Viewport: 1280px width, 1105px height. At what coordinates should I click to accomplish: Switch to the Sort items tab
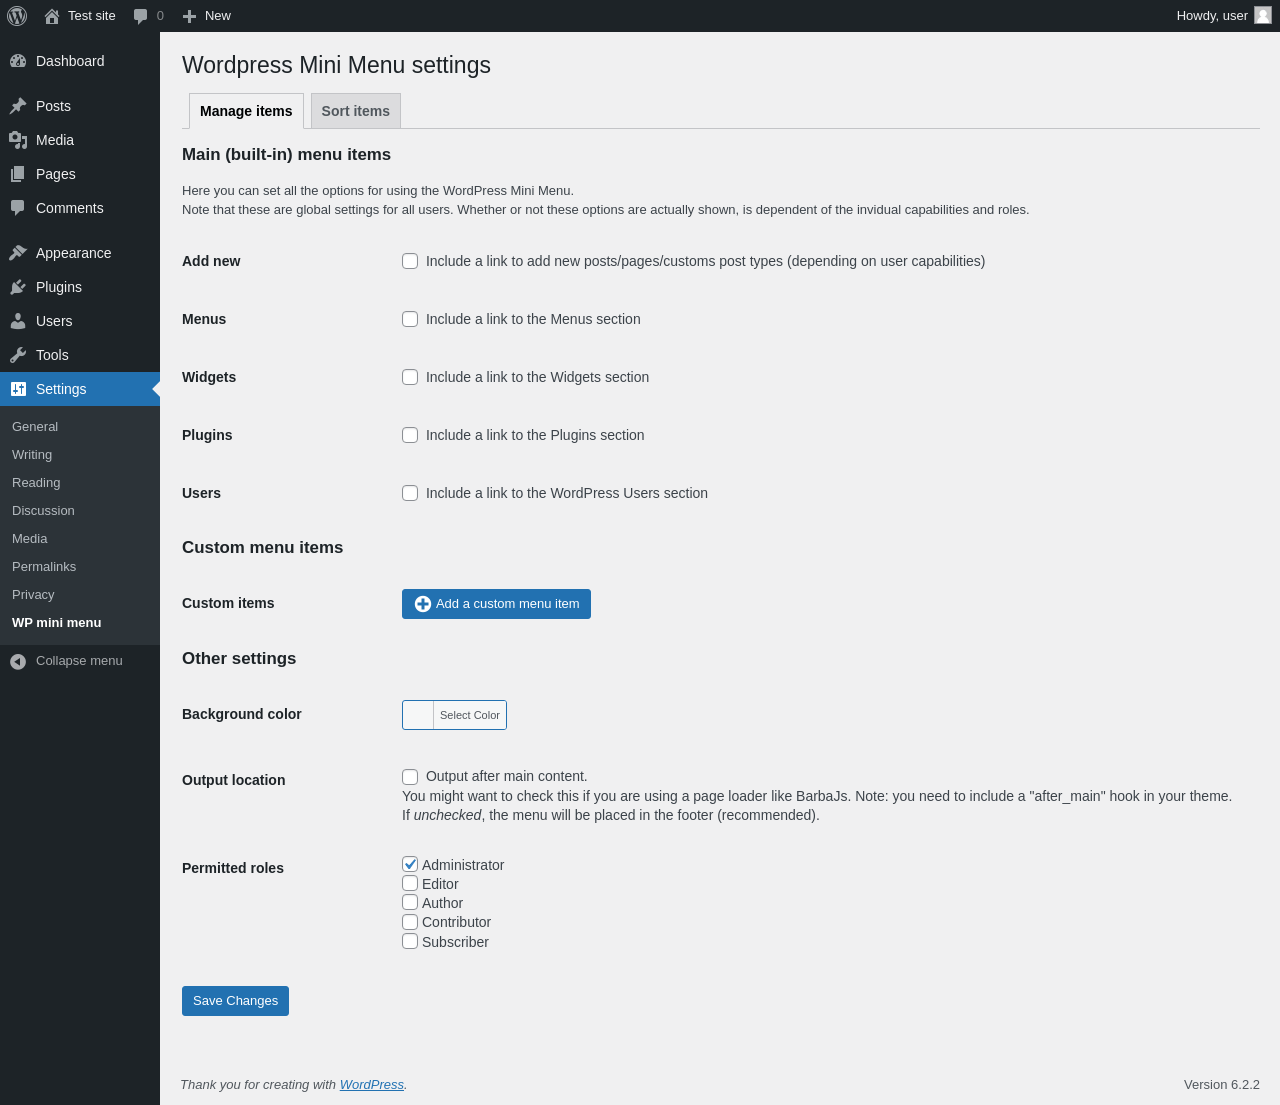356,111
